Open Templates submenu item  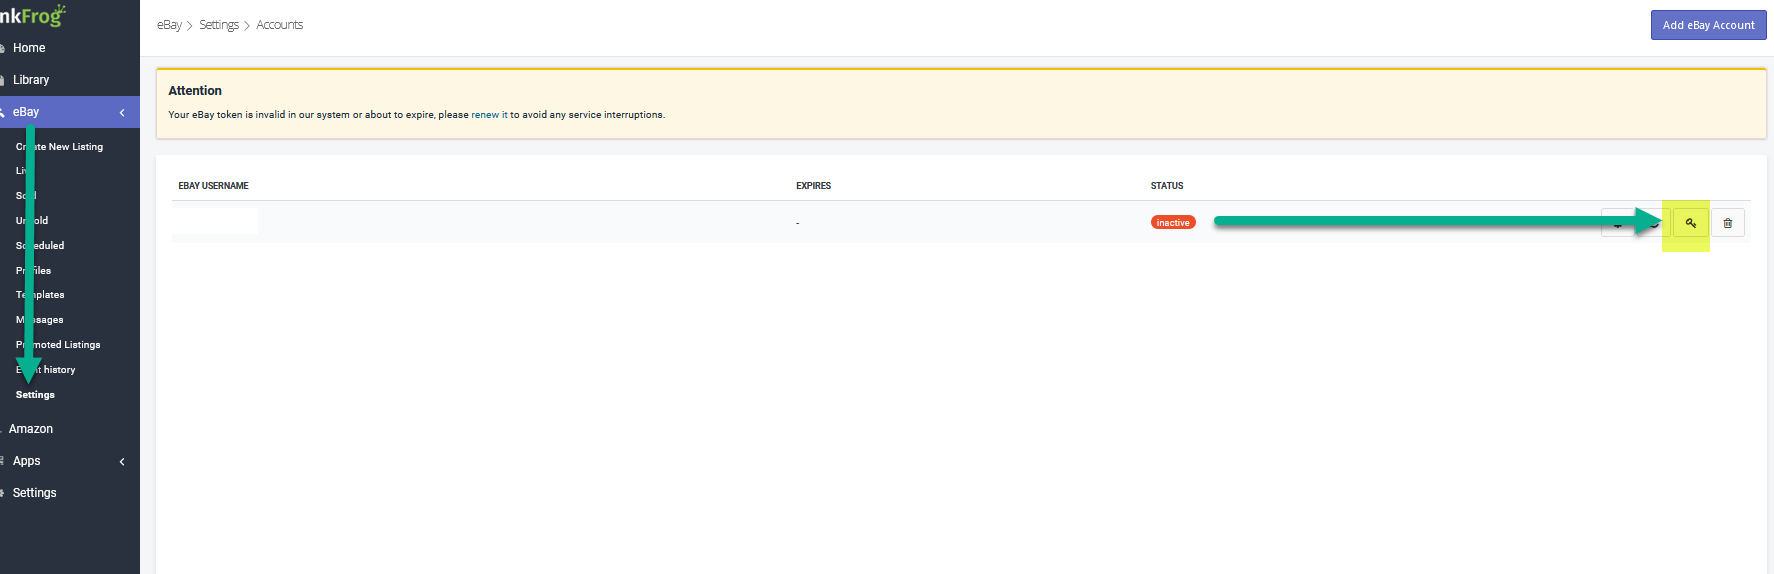pos(40,295)
